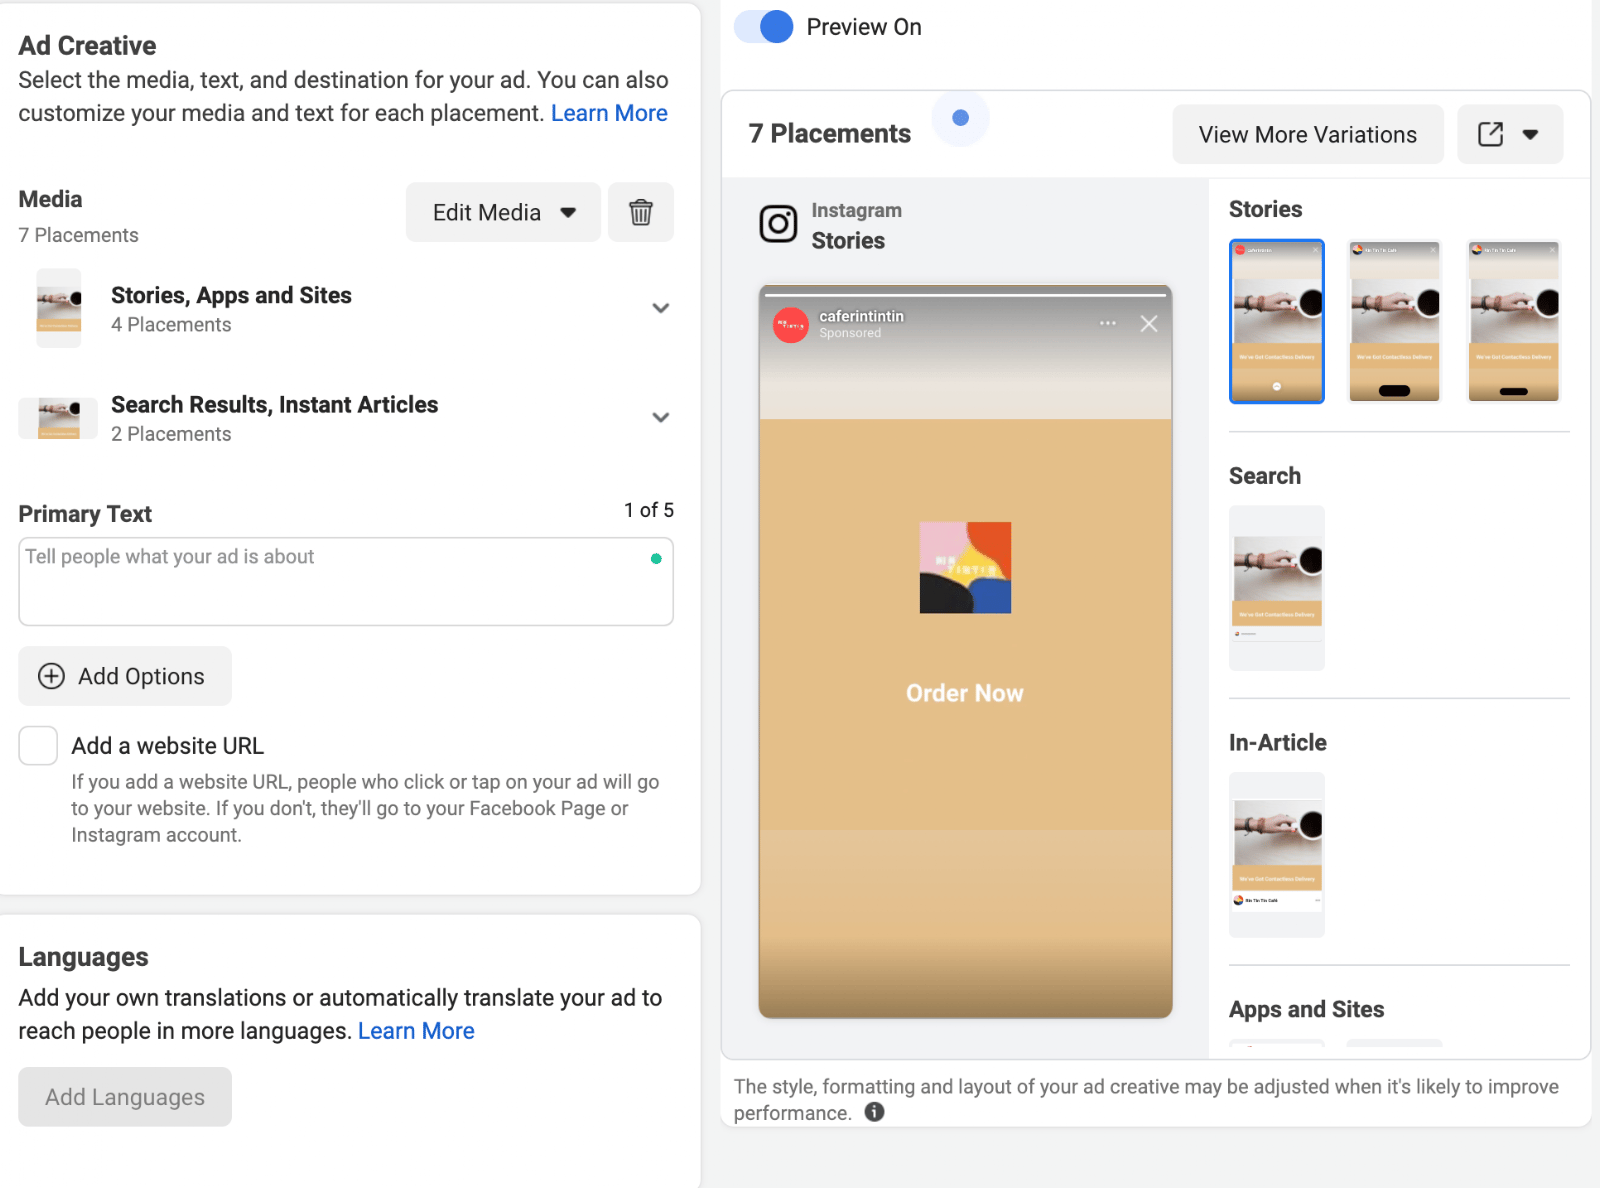
Task: Click the info icon near performance note
Action: [875, 1112]
